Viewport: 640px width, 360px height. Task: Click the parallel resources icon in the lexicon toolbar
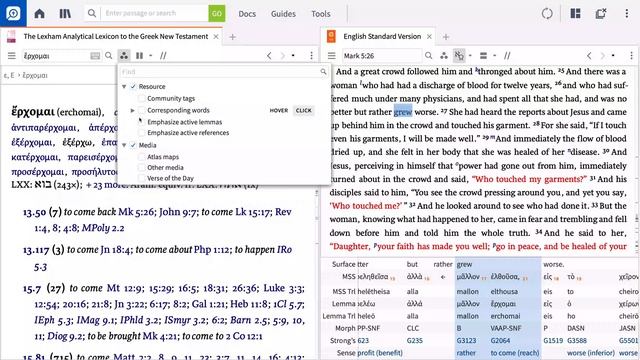pos(139,55)
